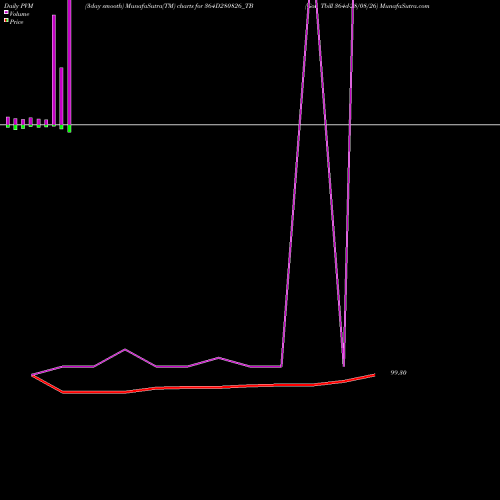Select the Volume legend label

[x=19, y=14]
